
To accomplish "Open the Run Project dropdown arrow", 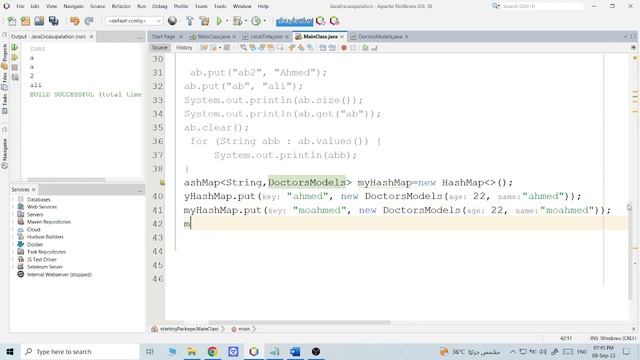I will coord(227,21).
